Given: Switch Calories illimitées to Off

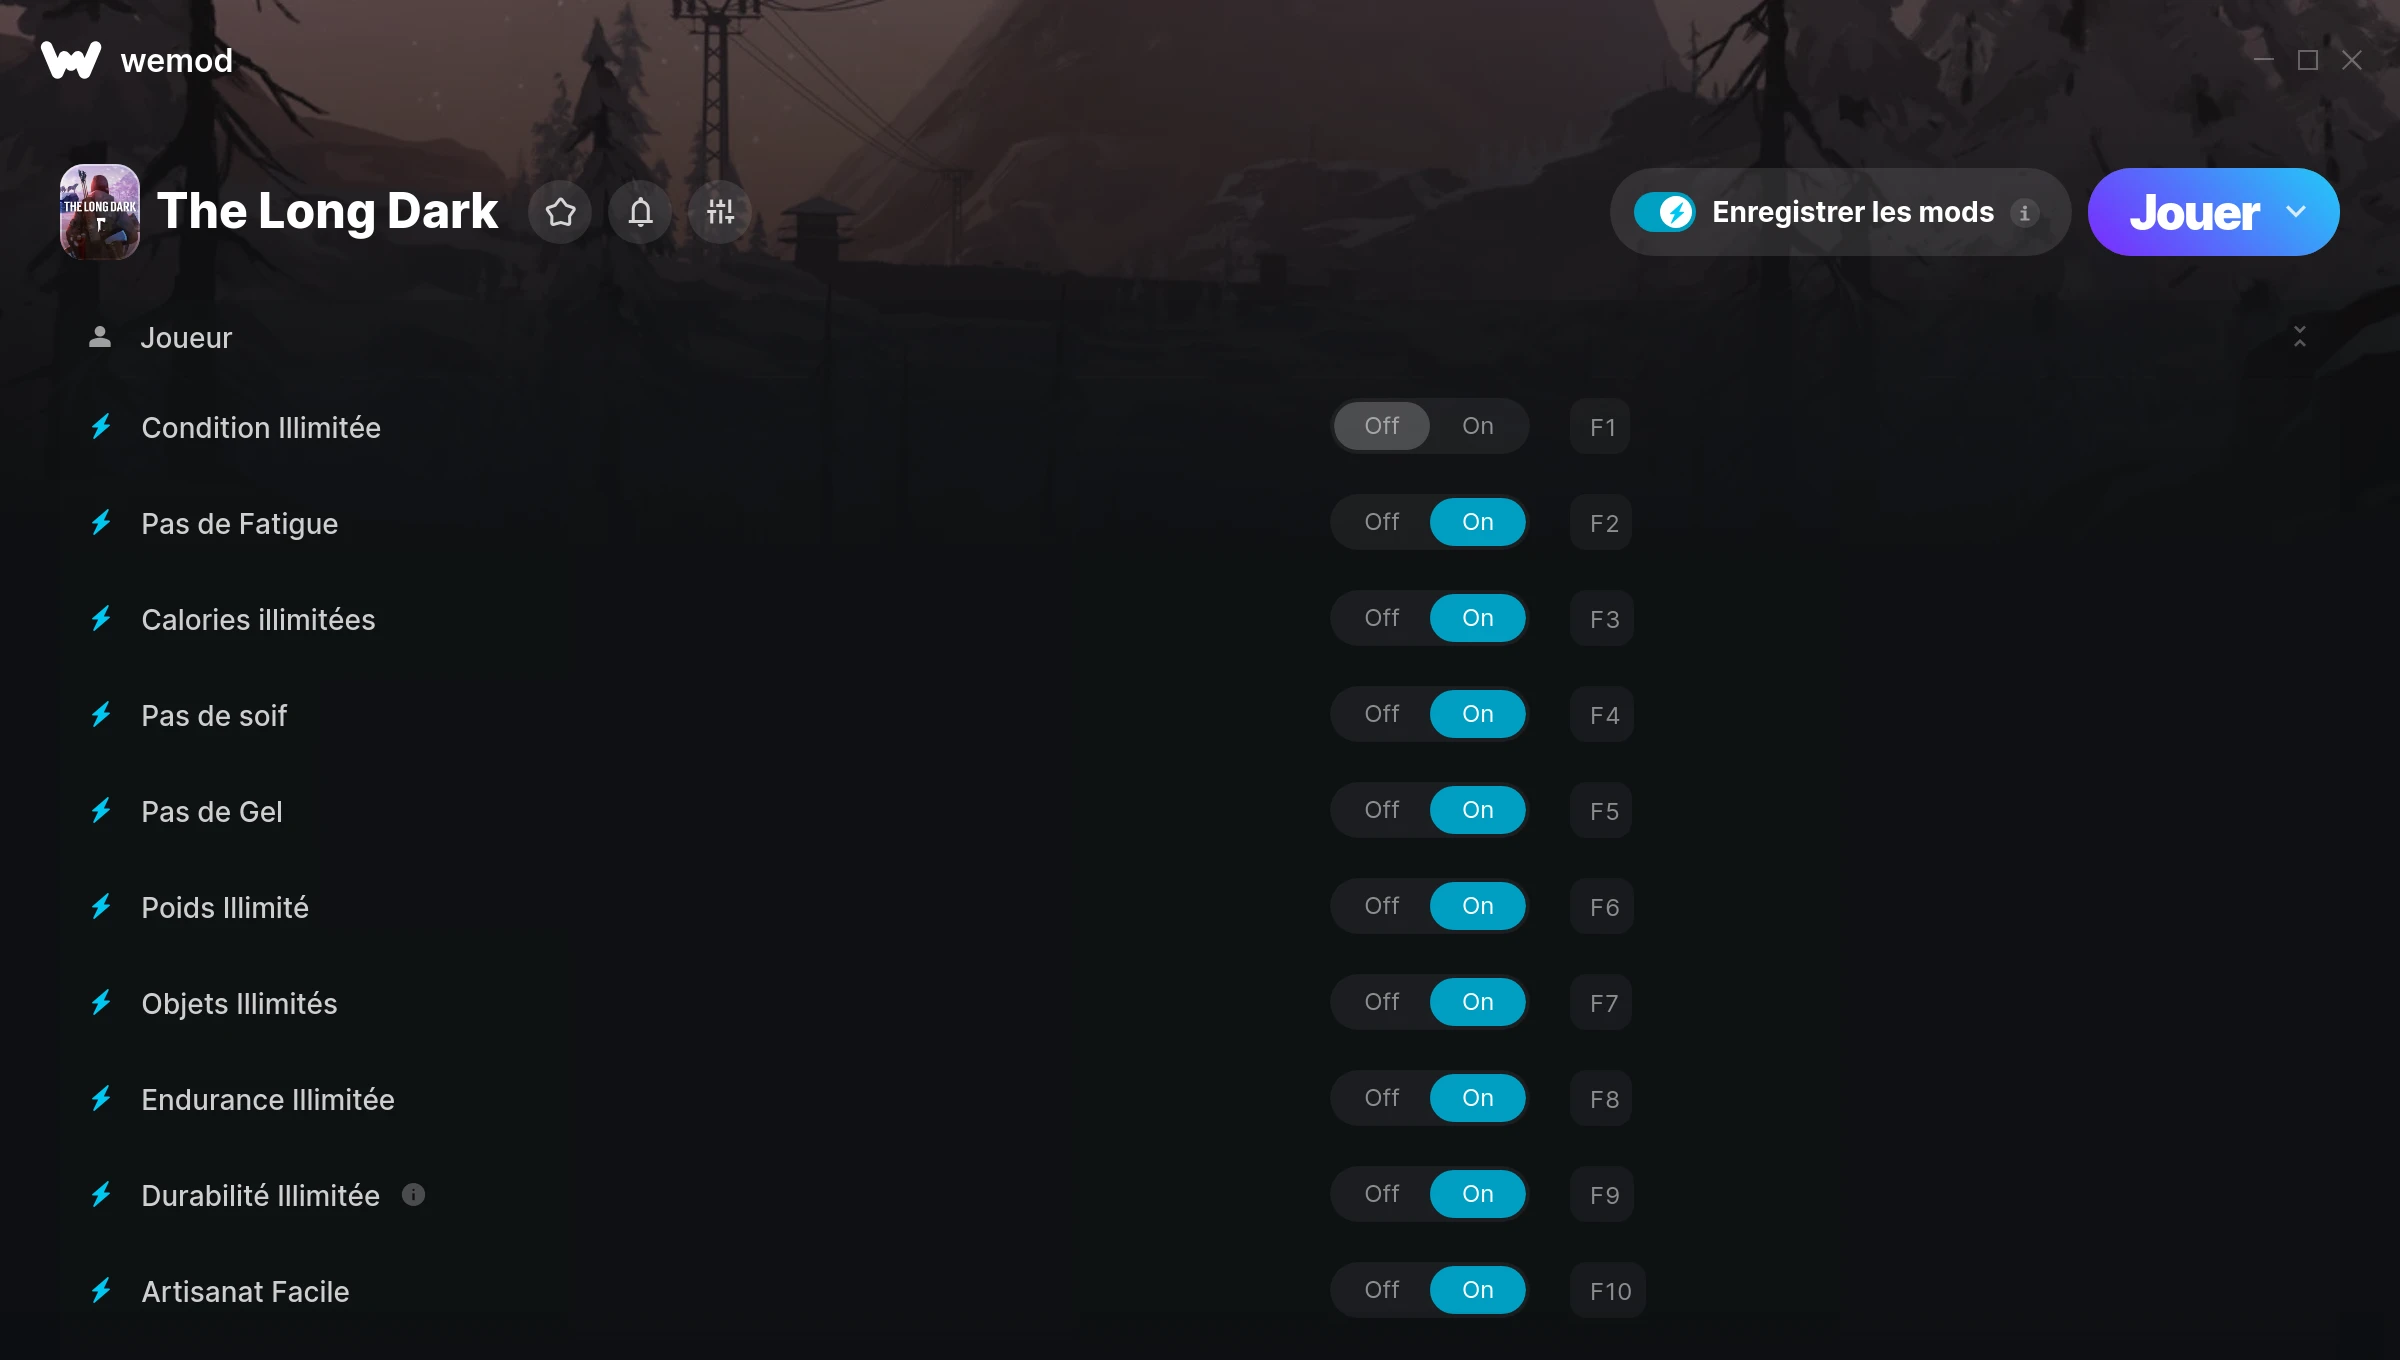Looking at the screenshot, I should click(1381, 618).
